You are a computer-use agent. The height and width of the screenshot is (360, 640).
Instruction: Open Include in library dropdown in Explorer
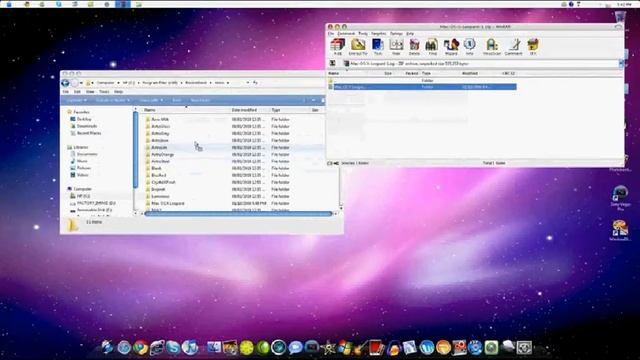pos(112,100)
